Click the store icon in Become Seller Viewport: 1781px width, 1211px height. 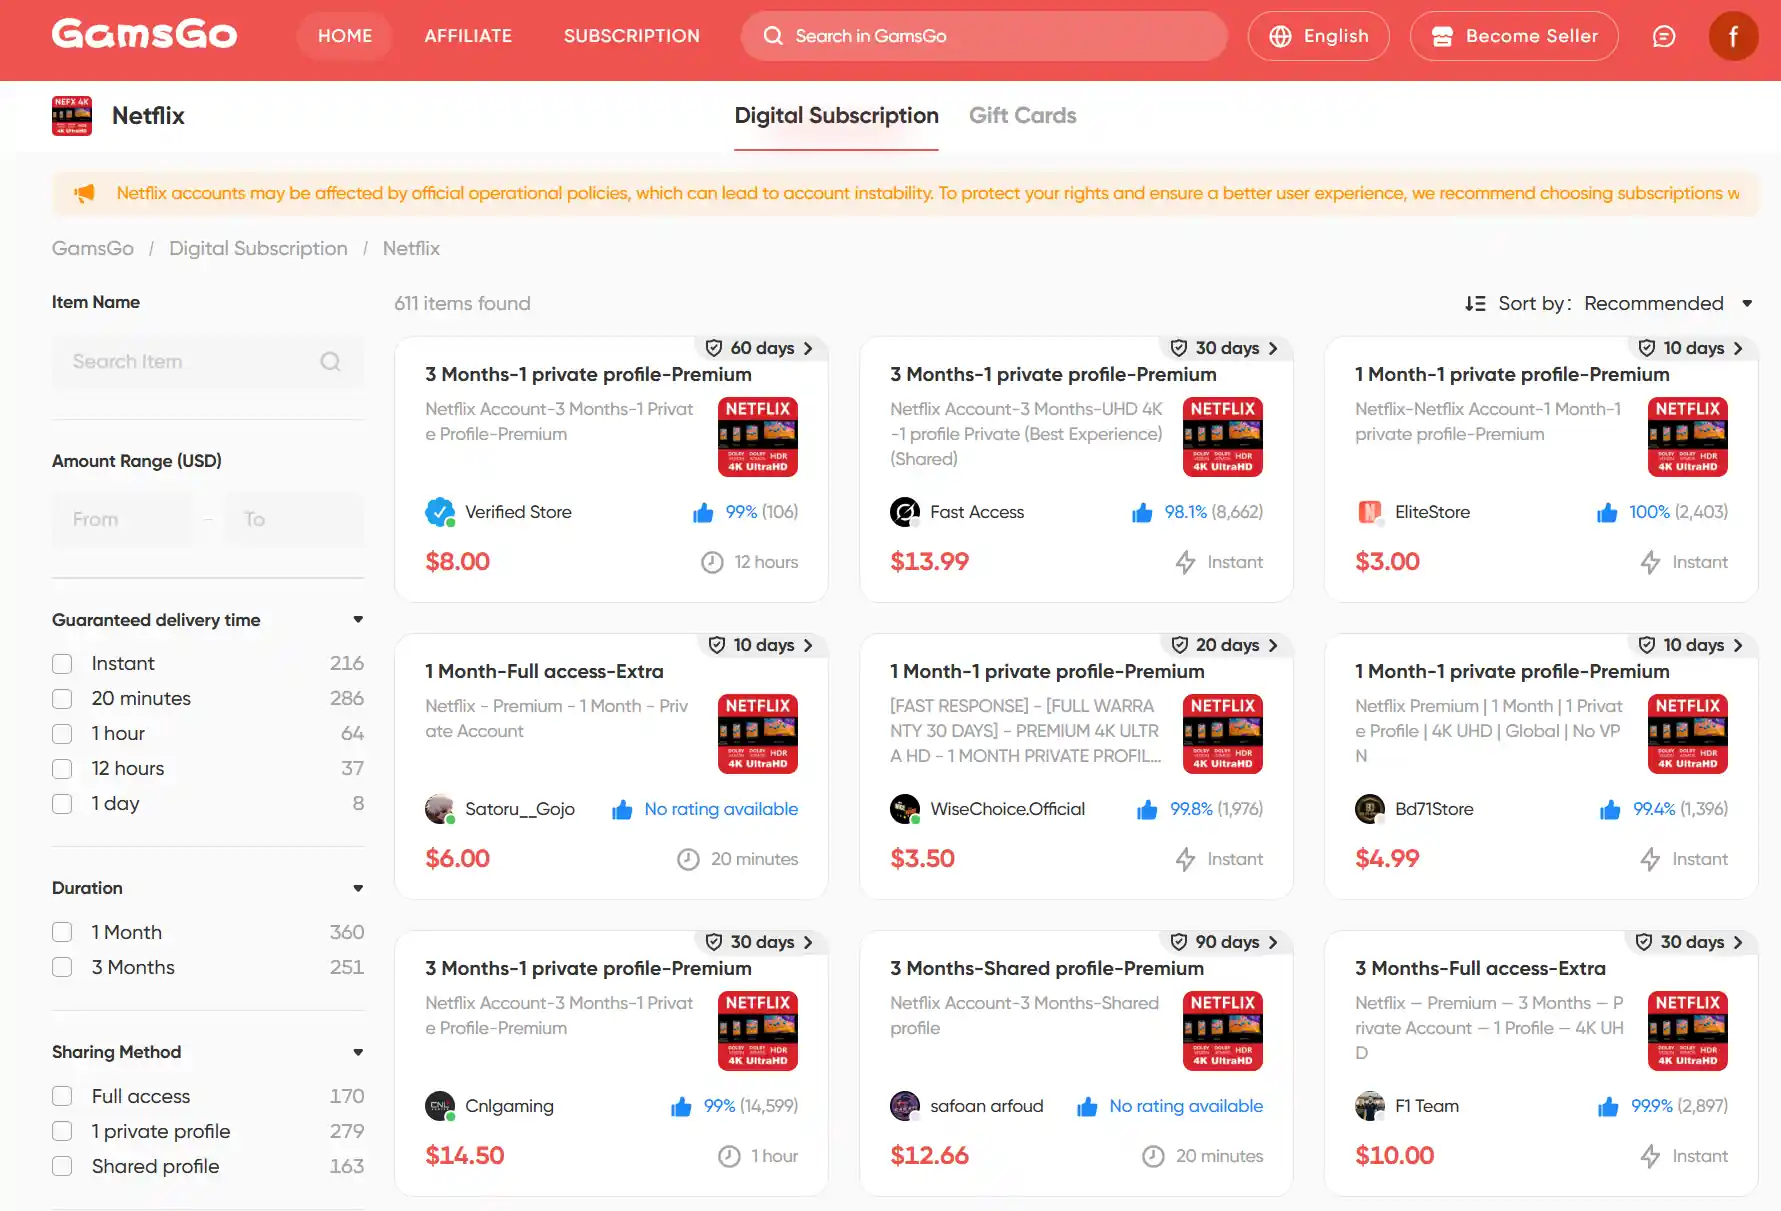(x=1442, y=36)
